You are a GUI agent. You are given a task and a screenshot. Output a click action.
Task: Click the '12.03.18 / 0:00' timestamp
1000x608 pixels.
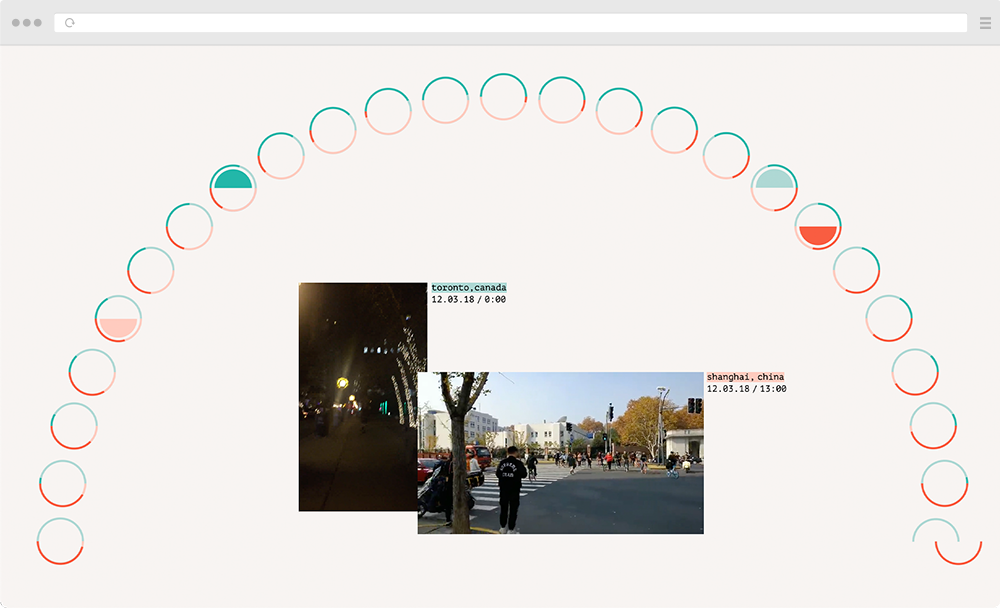(x=469, y=299)
